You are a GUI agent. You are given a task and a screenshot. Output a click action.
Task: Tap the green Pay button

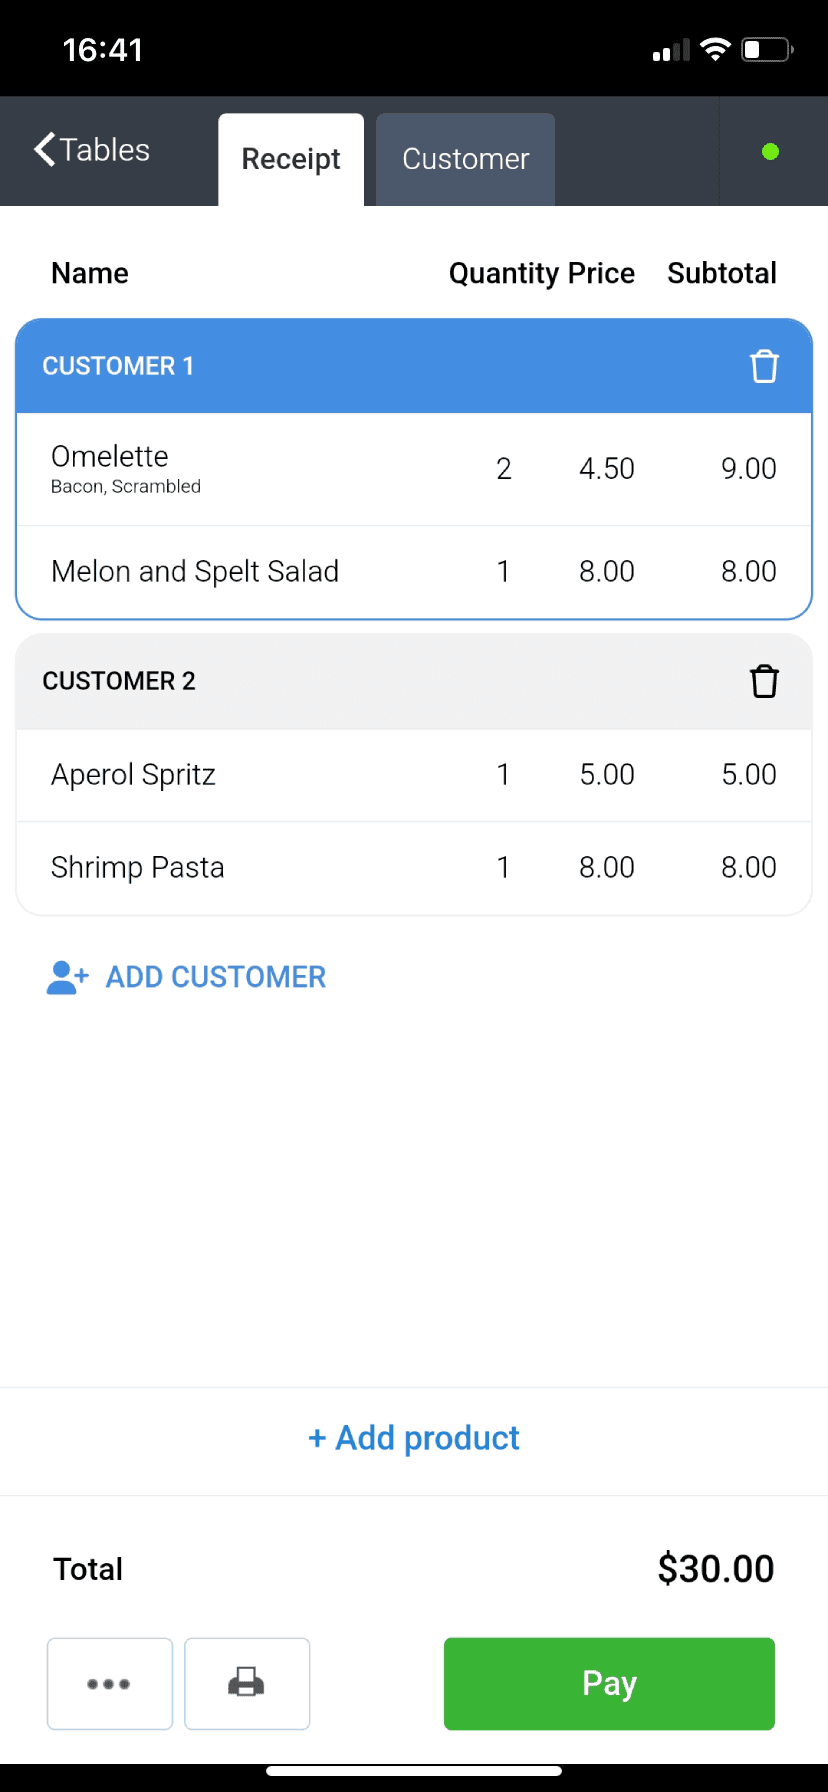point(609,1683)
